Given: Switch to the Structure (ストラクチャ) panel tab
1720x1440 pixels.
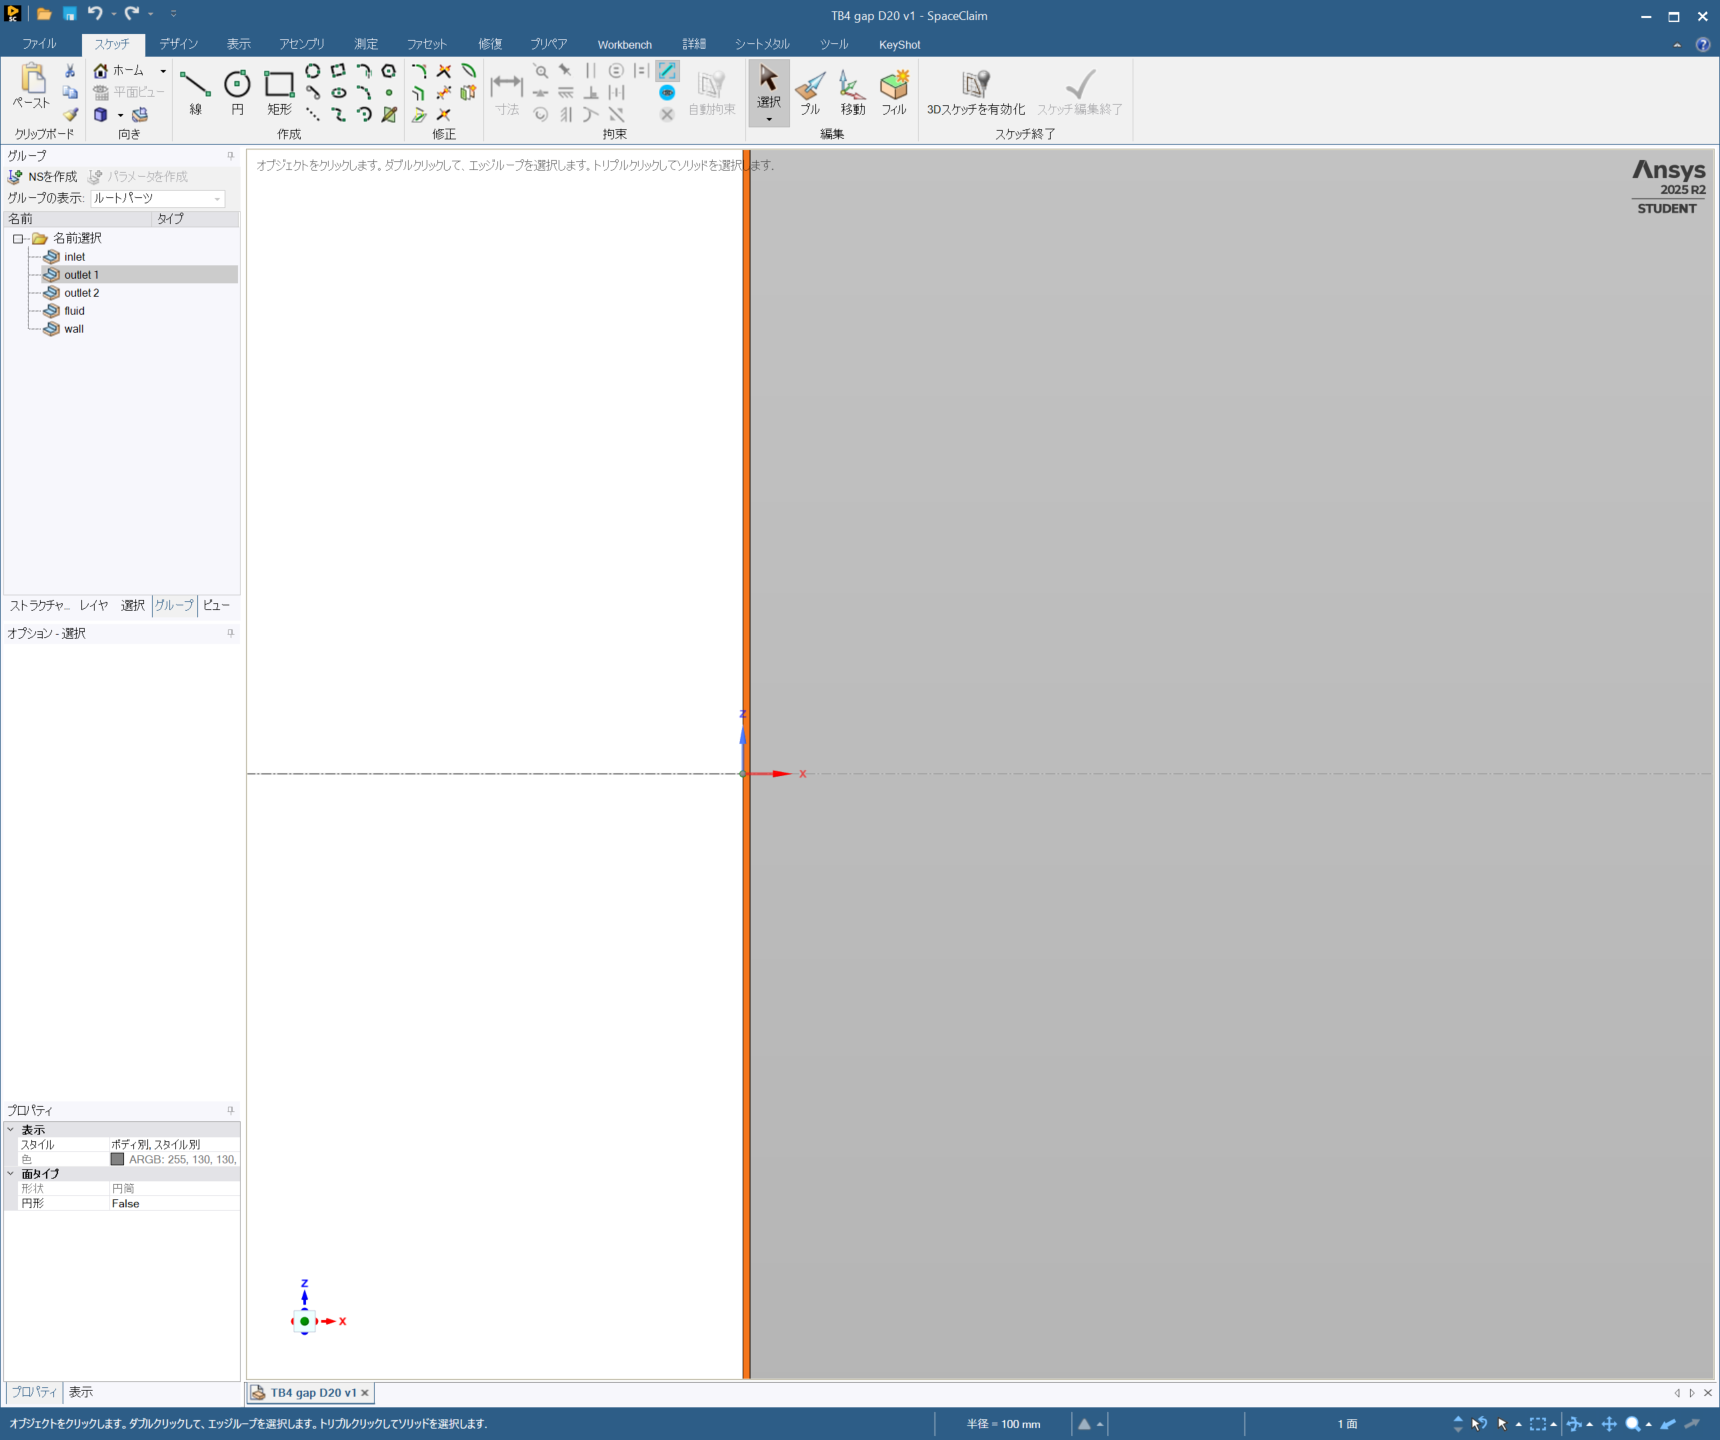Looking at the screenshot, I should (x=39, y=606).
